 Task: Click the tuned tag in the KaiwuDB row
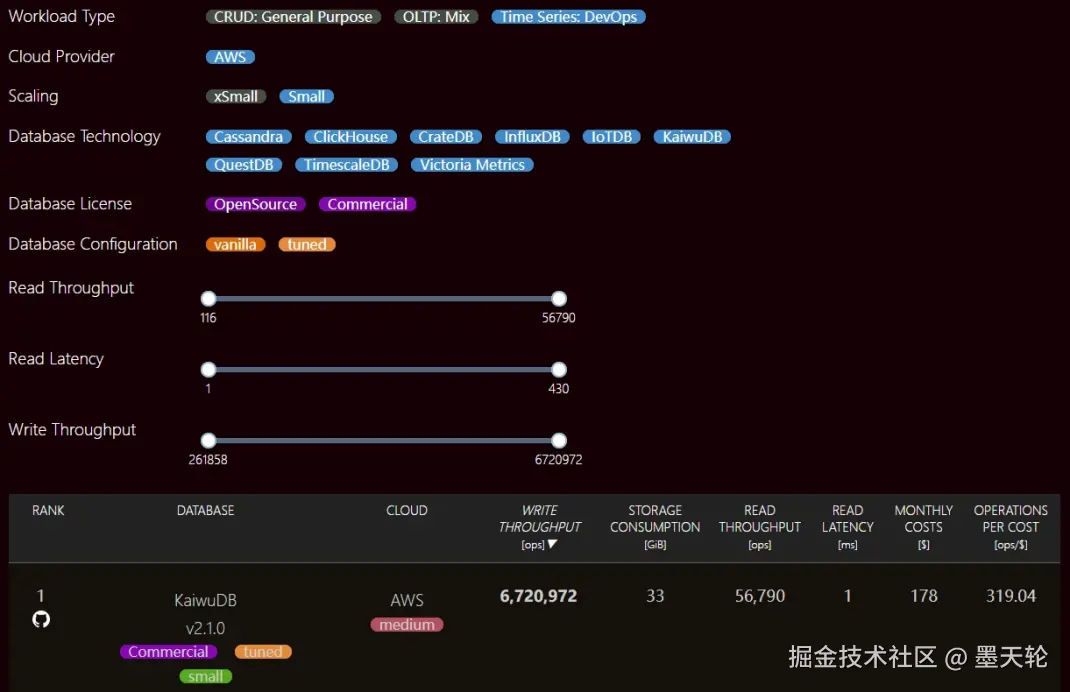[x=263, y=652]
